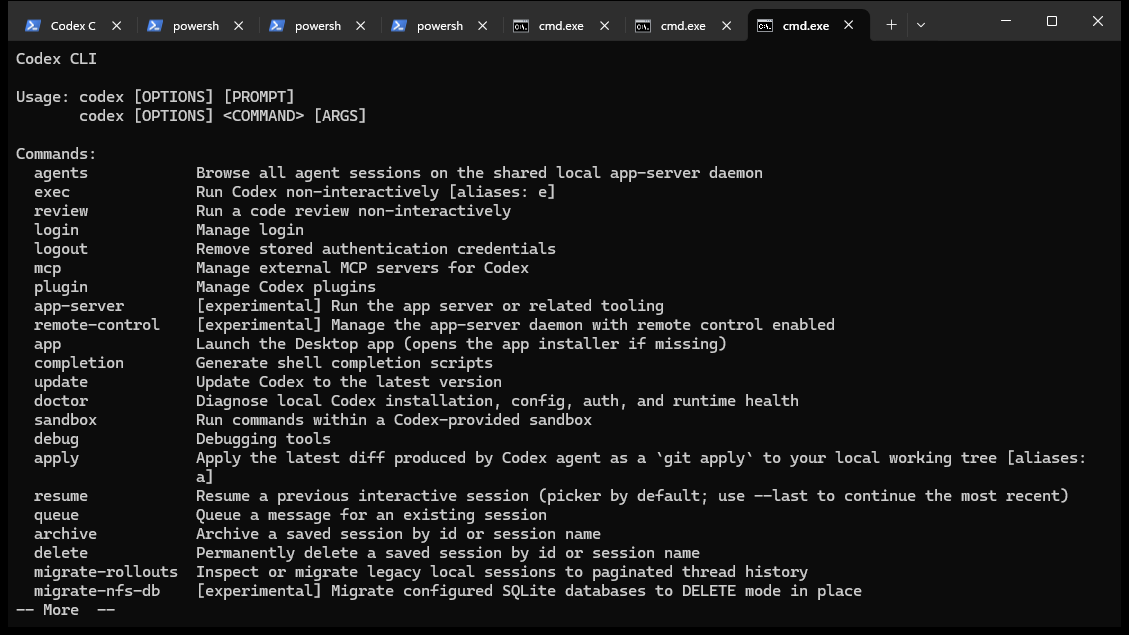The height and width of the screenshot is (635, 1129).
Task: Switch to the Codex C tab
Action: (x=73, y=25)
